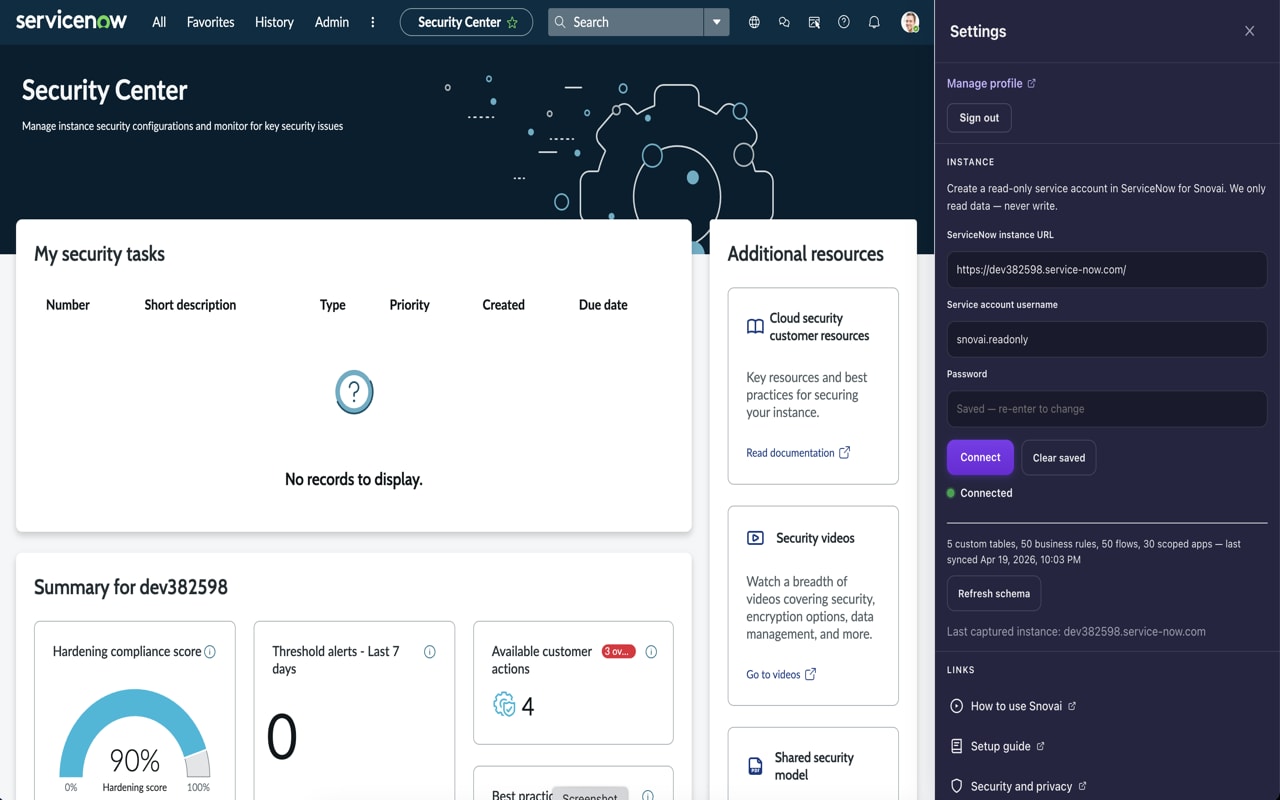Click the Sign out button

pos(979,118)
